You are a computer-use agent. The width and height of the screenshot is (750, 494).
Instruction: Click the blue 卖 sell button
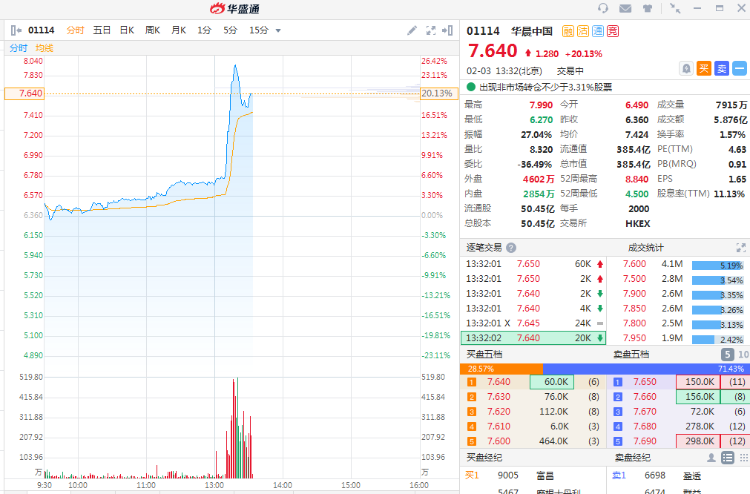coord(722,68)
